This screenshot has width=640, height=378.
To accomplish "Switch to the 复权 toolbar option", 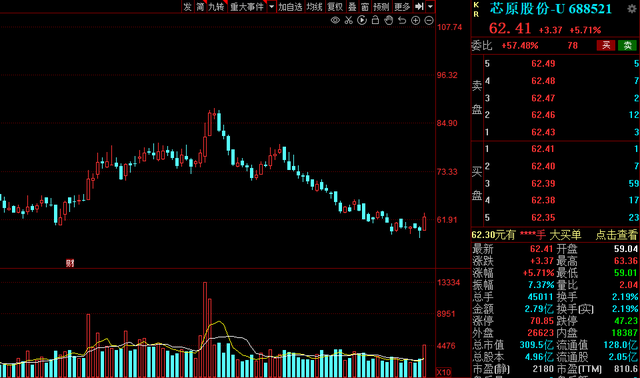I will (335, 7).
